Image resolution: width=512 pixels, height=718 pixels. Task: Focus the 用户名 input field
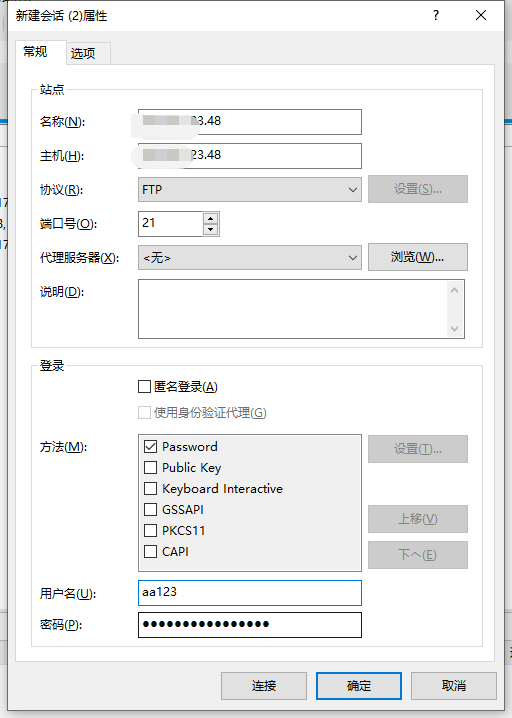pos(250,593)
